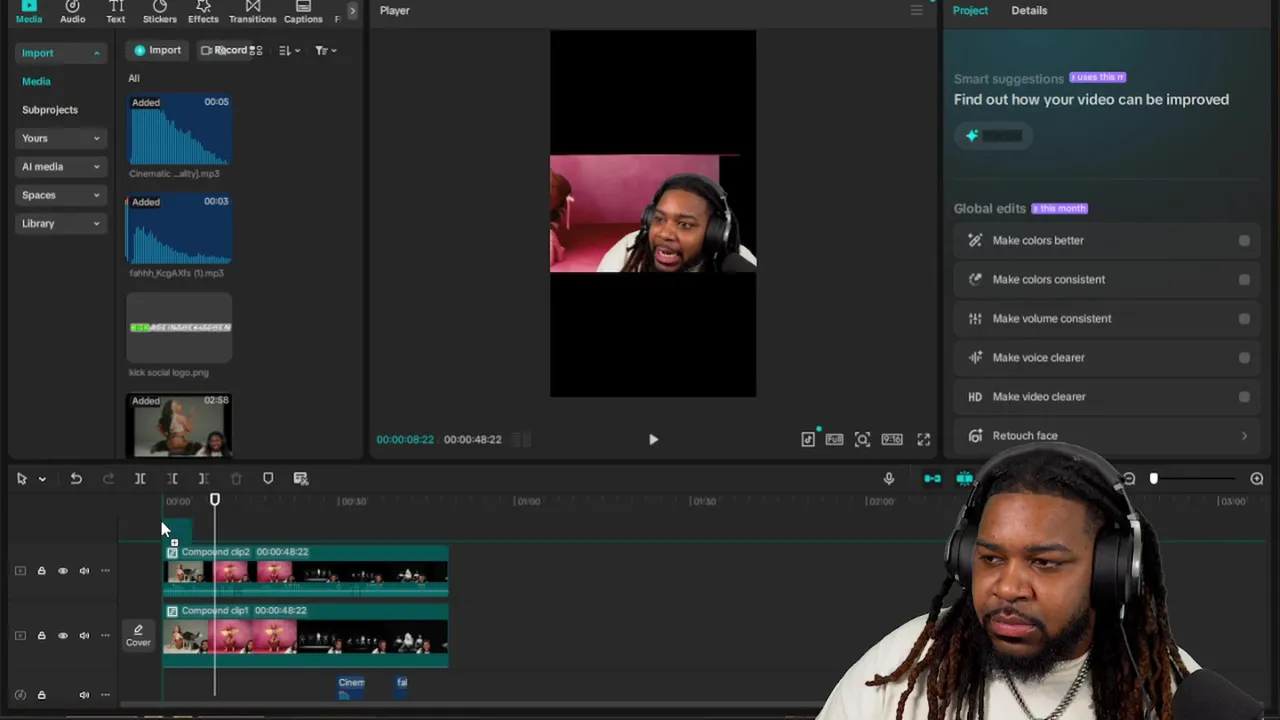Click the delete-left trim icon
This screenshot has width=1280, height=720.
pos(172,479)
